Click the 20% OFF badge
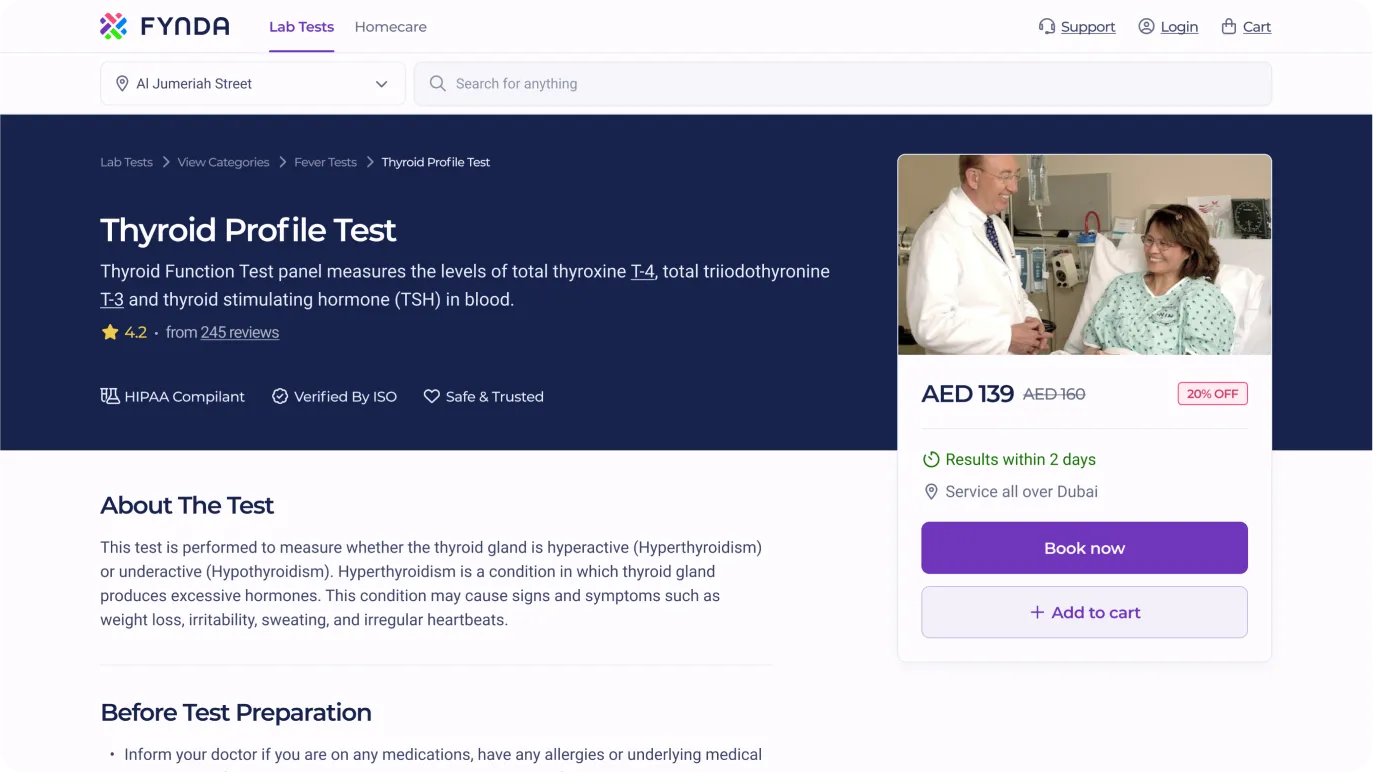 pyautogui.click(x=1212, y=394)
